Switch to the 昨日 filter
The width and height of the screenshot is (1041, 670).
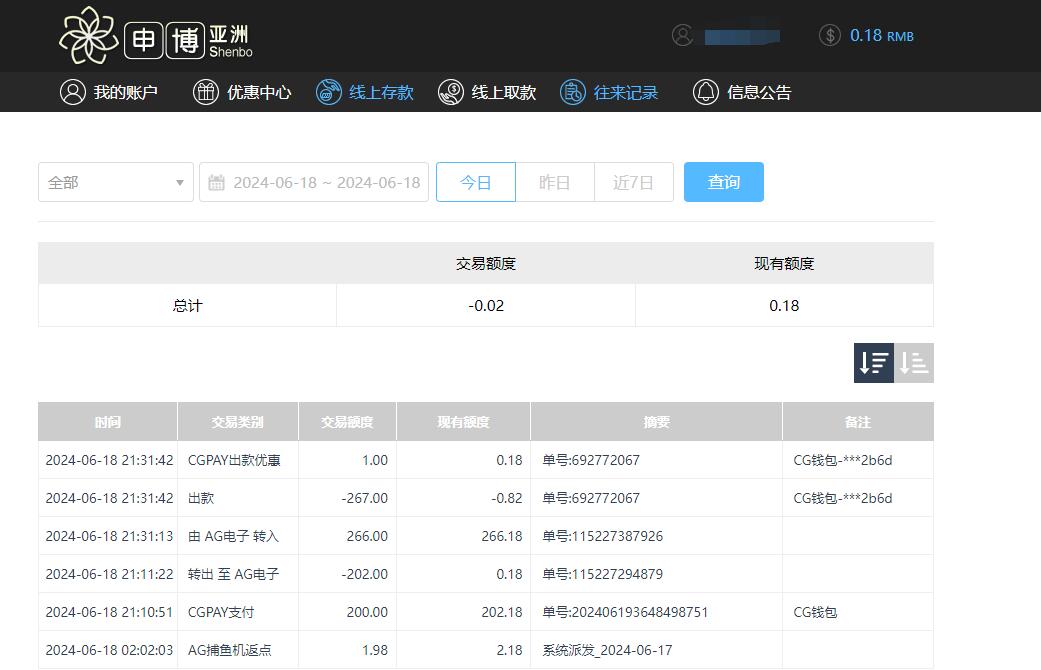[x=554, y=182]
